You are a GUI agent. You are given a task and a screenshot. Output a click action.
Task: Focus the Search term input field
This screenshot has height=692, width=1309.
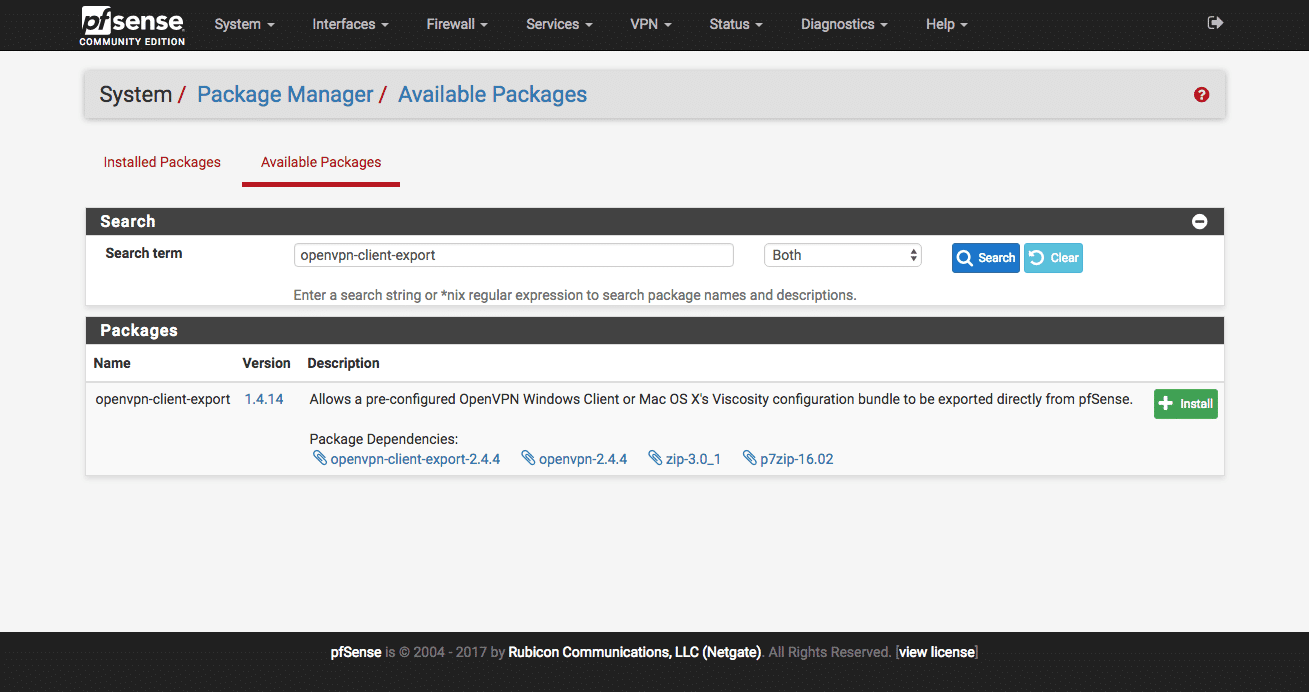click(x=513, y=255)
